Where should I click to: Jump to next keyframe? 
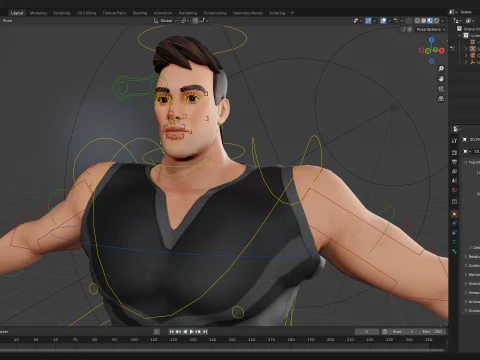coord(198,332)
